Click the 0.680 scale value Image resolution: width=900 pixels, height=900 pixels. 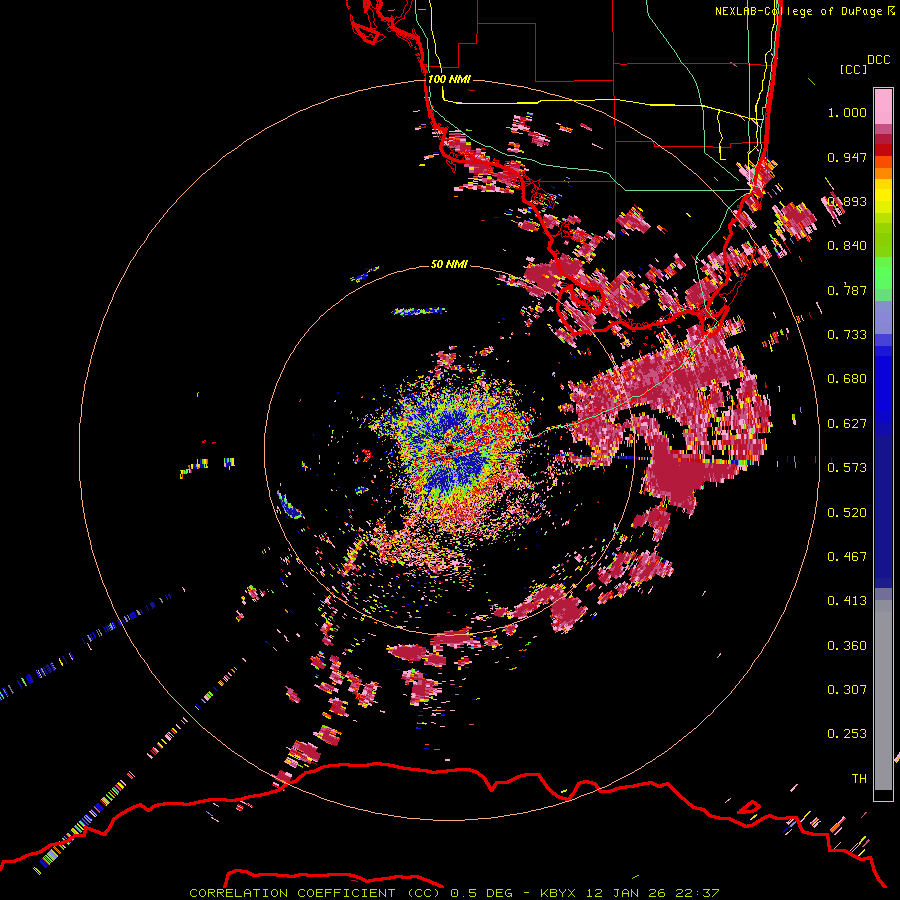pos(847,379)
